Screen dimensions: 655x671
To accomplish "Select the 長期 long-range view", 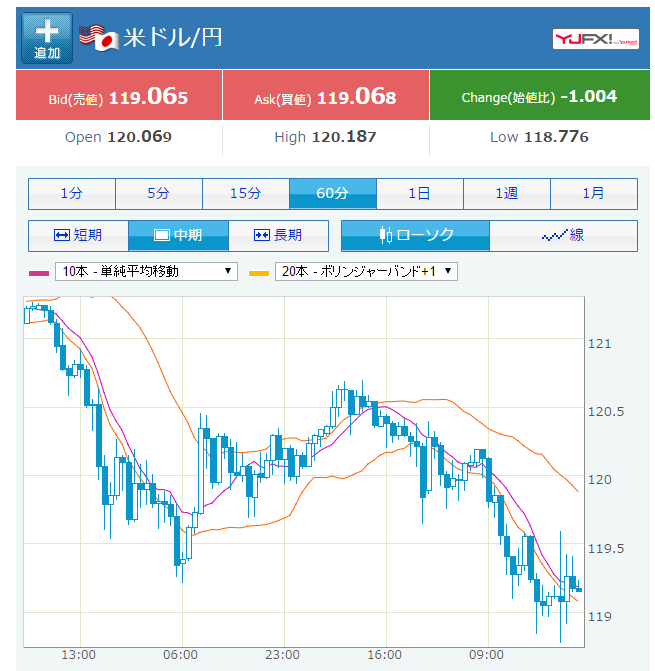I will pyautogui.click(x=278, y=235).
